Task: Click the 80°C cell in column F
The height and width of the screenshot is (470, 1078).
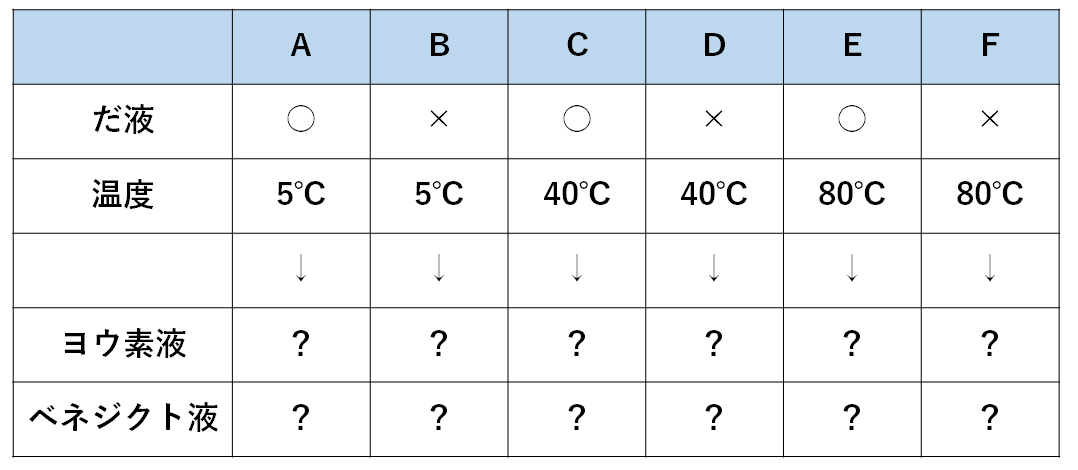Action: pos(989,193)
